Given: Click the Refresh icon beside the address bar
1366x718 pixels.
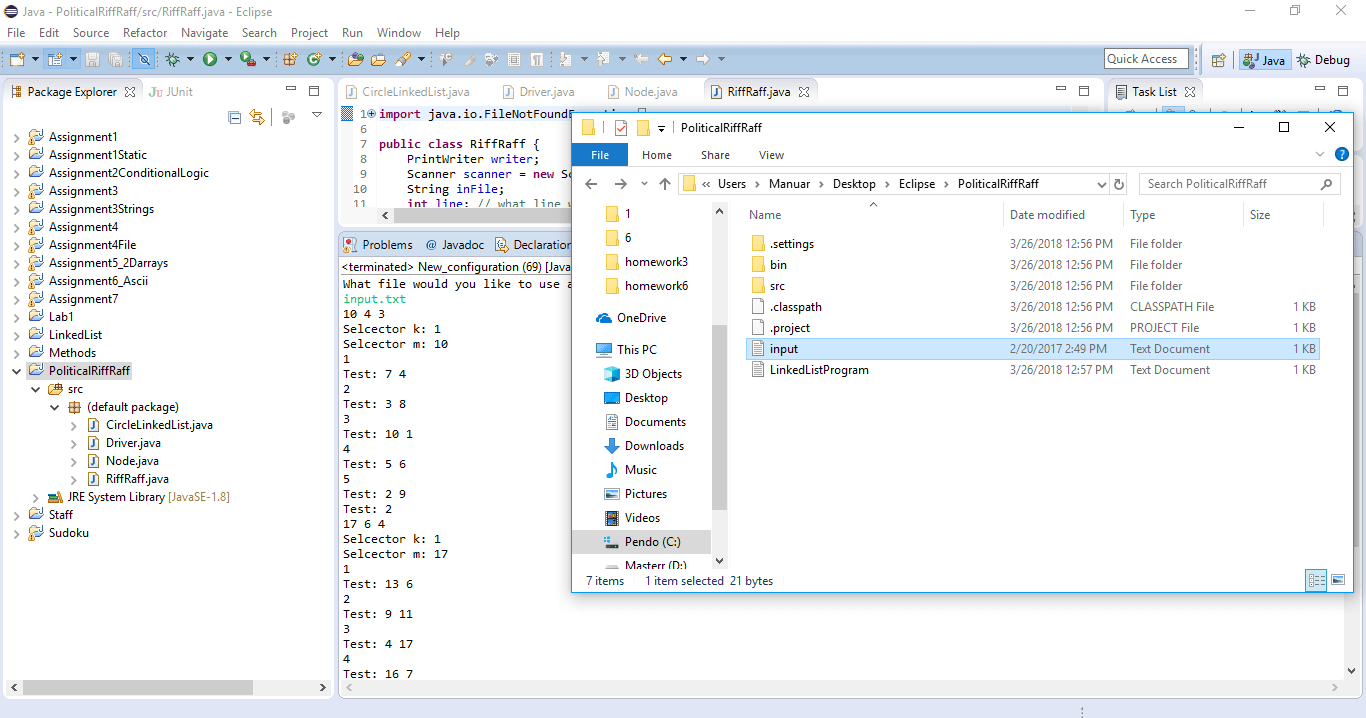Looking at the screenshot, I should coord(1120,184).
